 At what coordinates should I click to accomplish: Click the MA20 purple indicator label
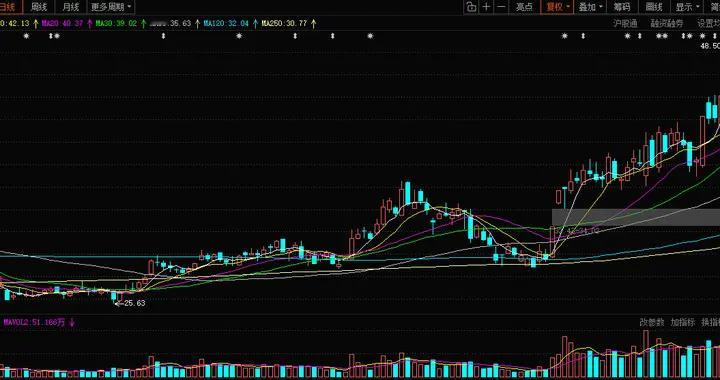(x=62, y=23)
